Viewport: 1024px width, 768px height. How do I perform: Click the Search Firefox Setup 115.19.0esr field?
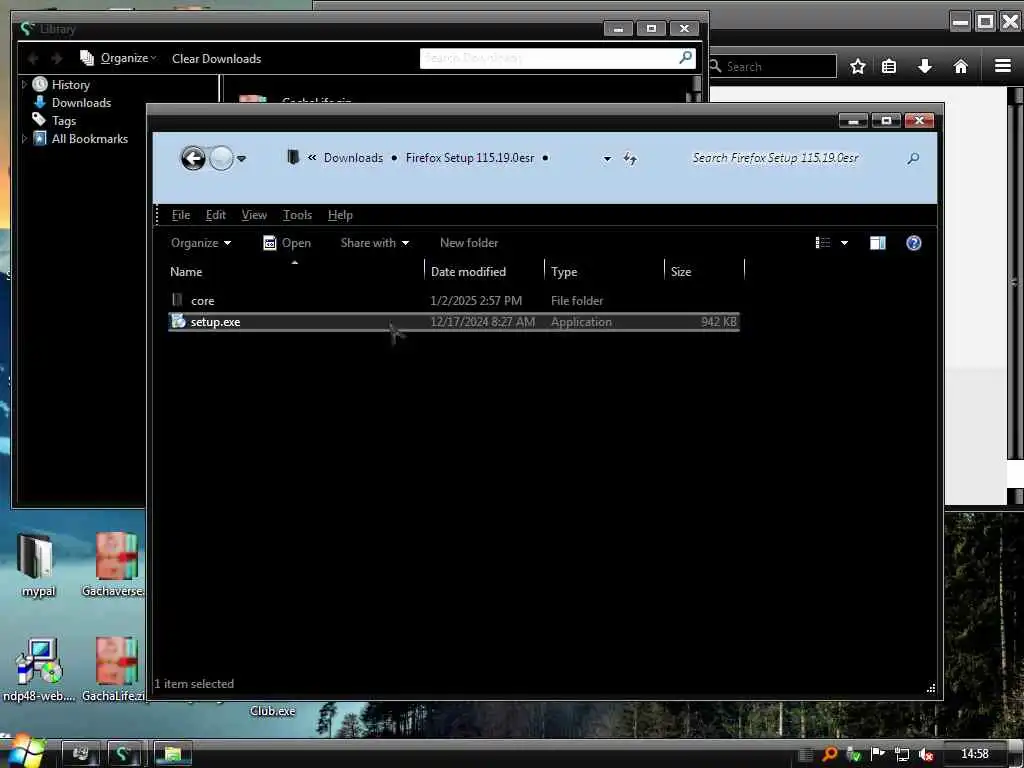pos(775,158)
